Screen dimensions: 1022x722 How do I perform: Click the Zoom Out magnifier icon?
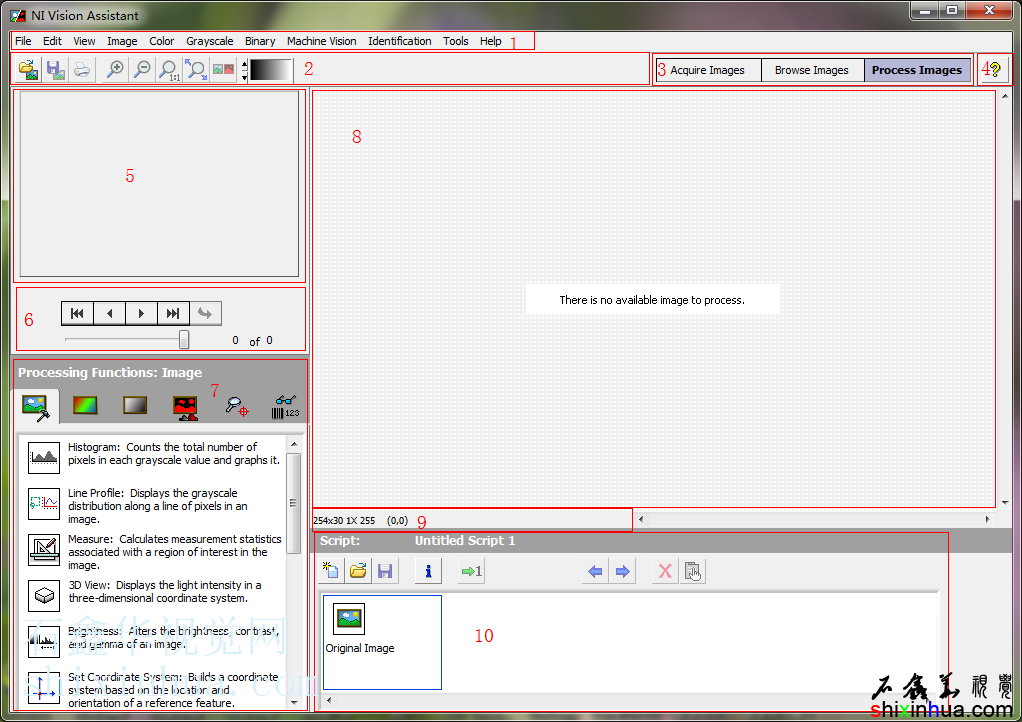coord(143,70)
